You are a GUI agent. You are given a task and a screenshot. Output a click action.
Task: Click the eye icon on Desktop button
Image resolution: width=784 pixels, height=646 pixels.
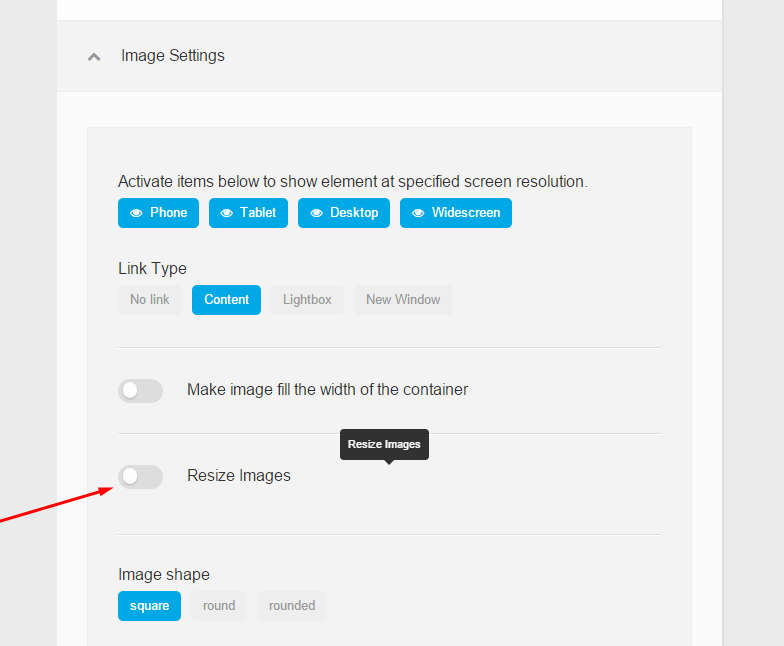316,213
